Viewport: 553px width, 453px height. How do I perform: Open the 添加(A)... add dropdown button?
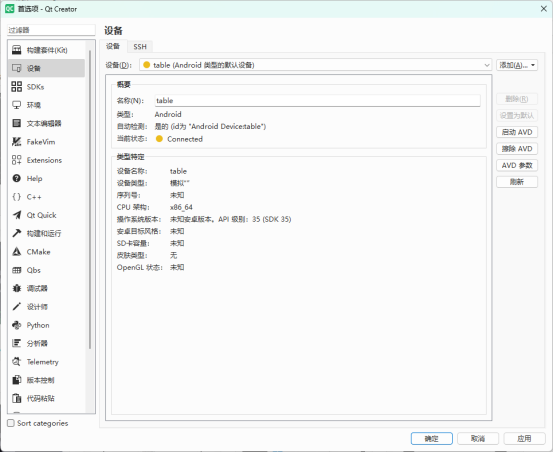(517, 65)
